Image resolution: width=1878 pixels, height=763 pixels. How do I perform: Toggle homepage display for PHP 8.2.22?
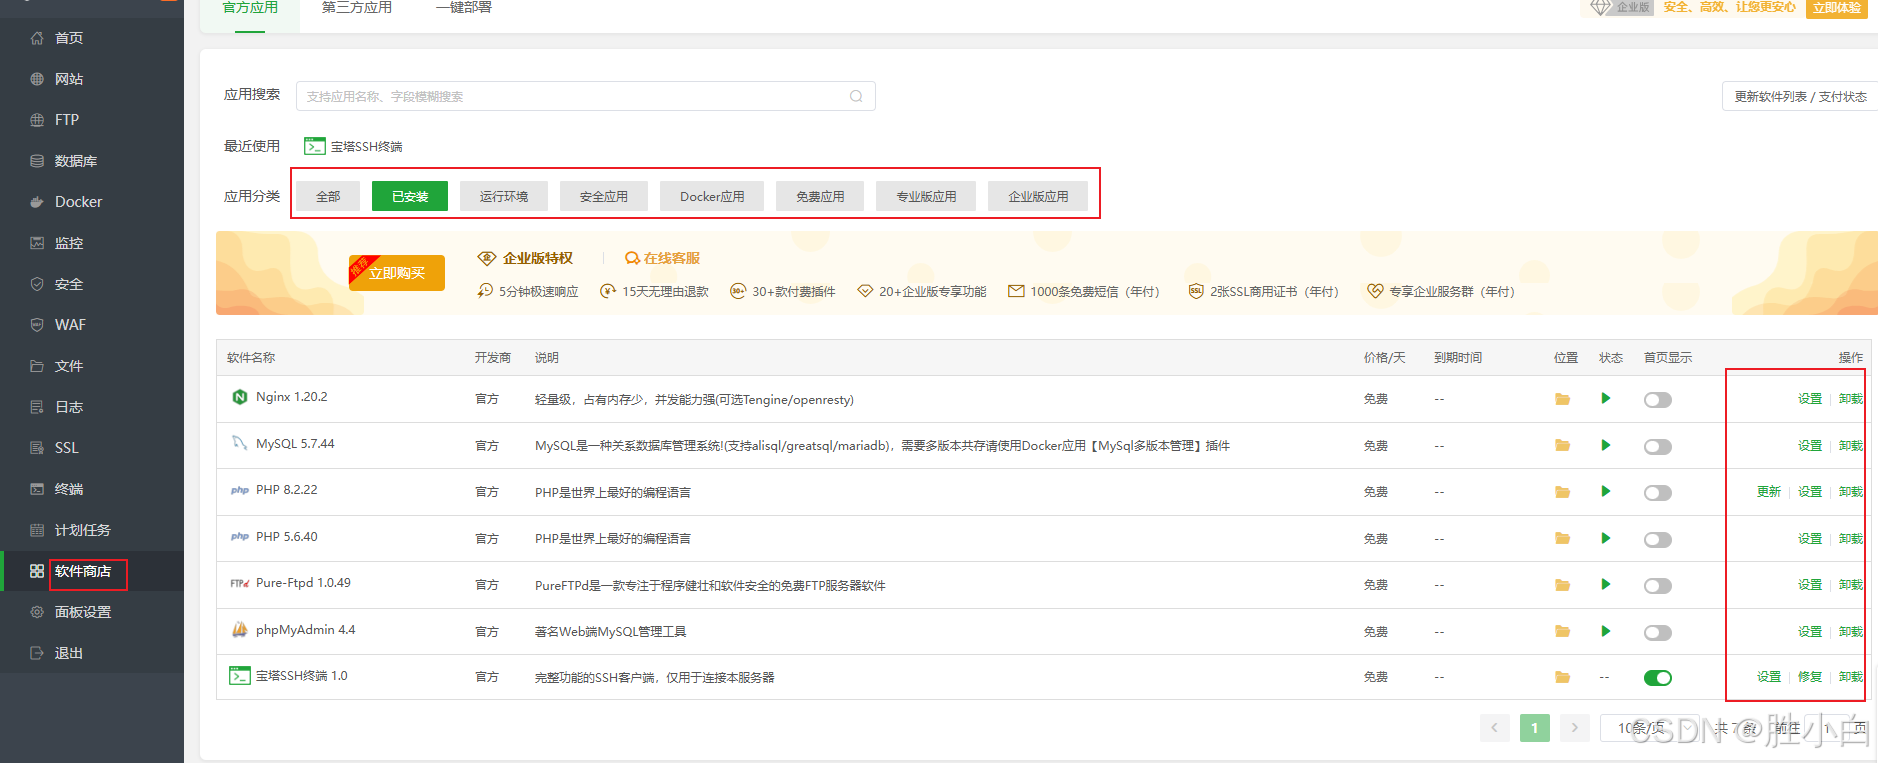click(x=1658, y=493)
